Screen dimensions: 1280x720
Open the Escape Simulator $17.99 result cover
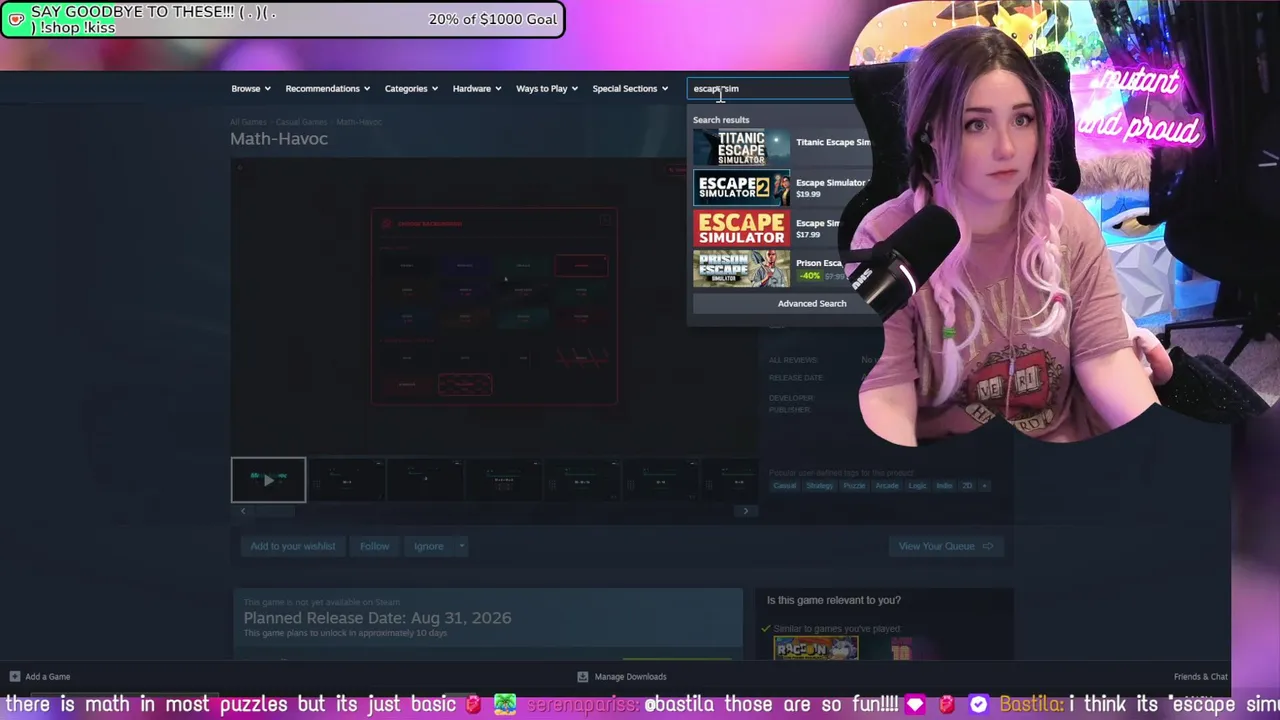point(741,229)
